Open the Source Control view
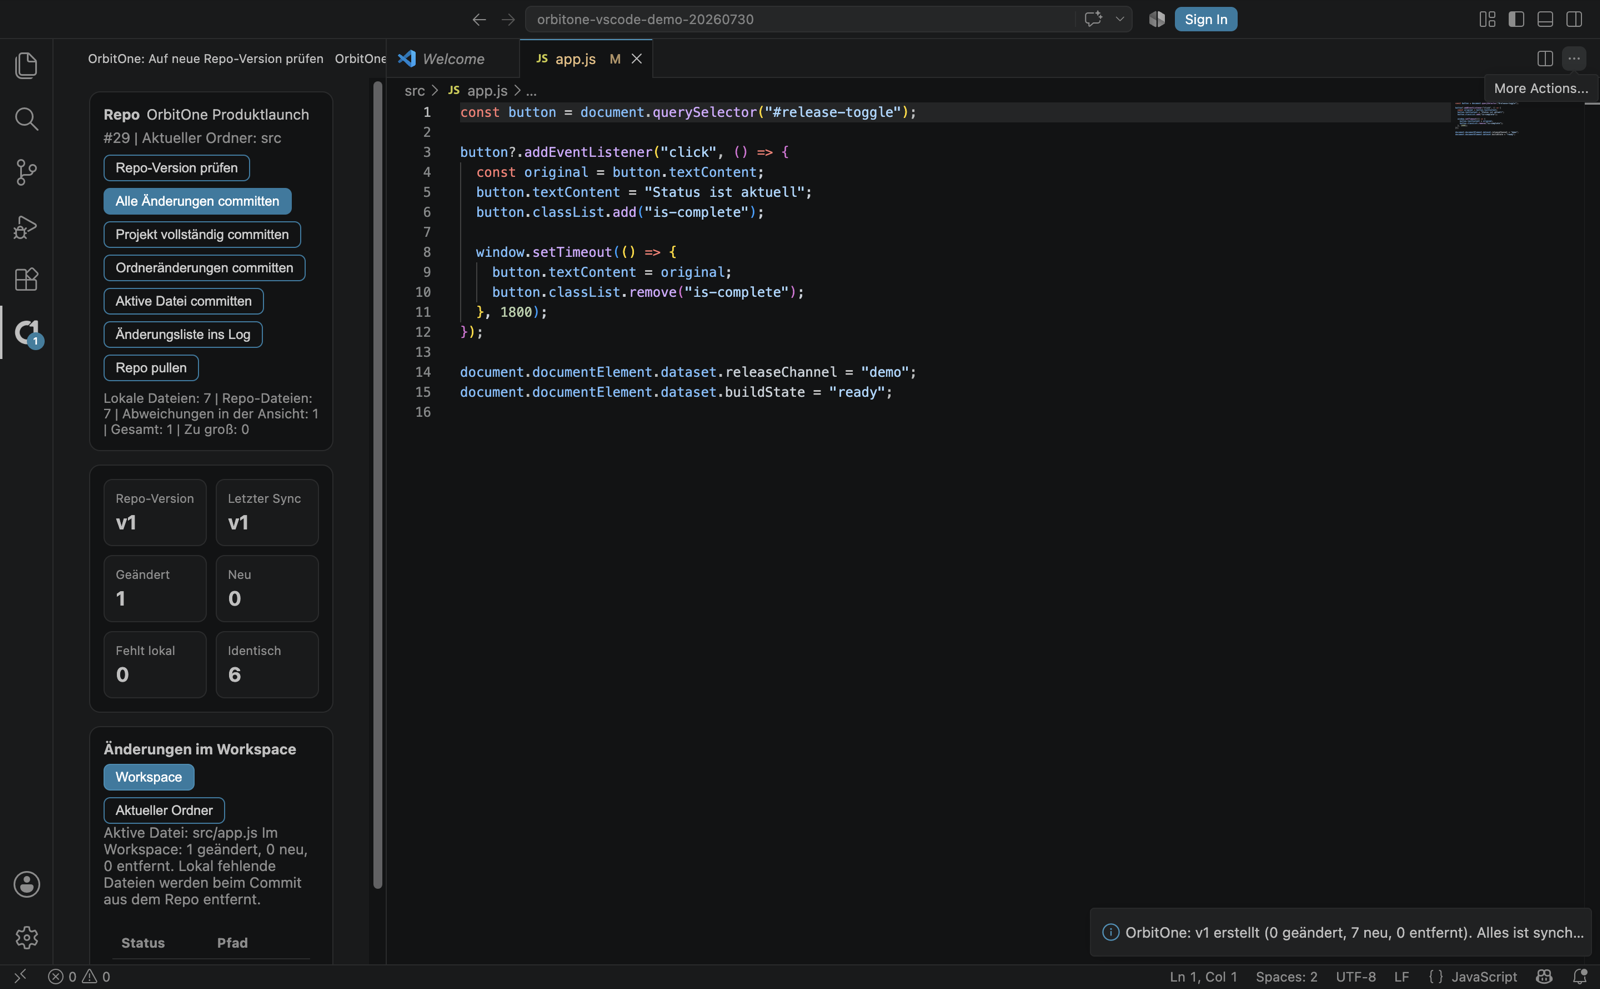The image size is (1600, 989). pyautogui.click(x=27, y=172)
